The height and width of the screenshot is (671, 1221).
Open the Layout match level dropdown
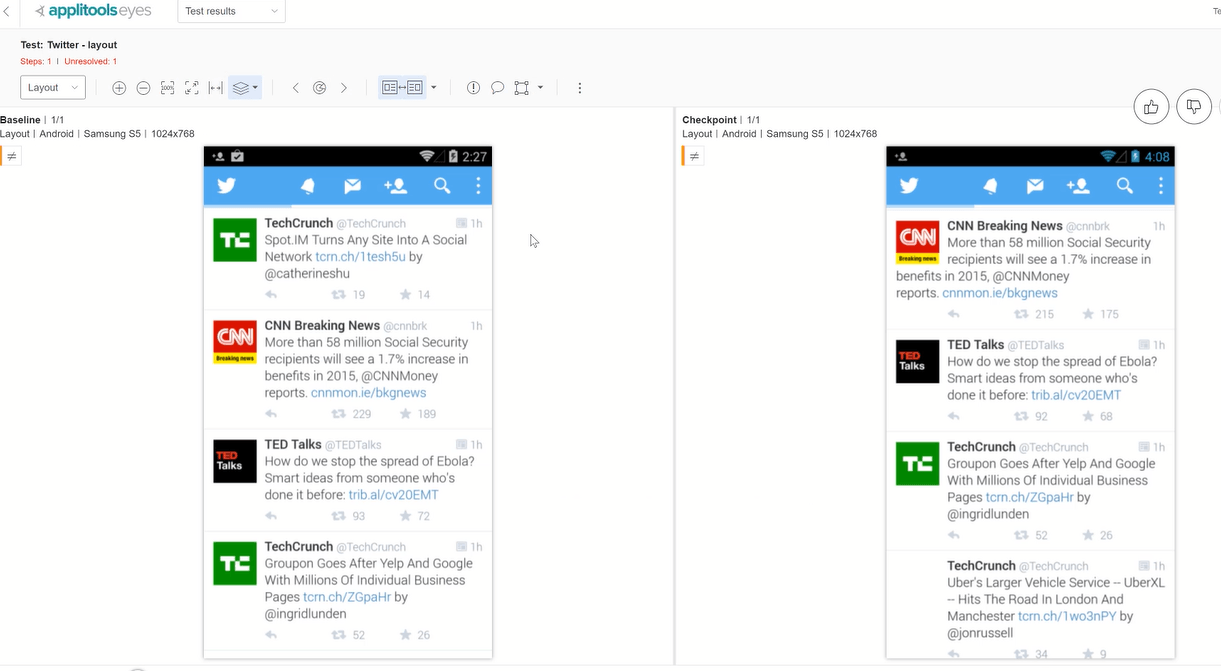point(53,87)
